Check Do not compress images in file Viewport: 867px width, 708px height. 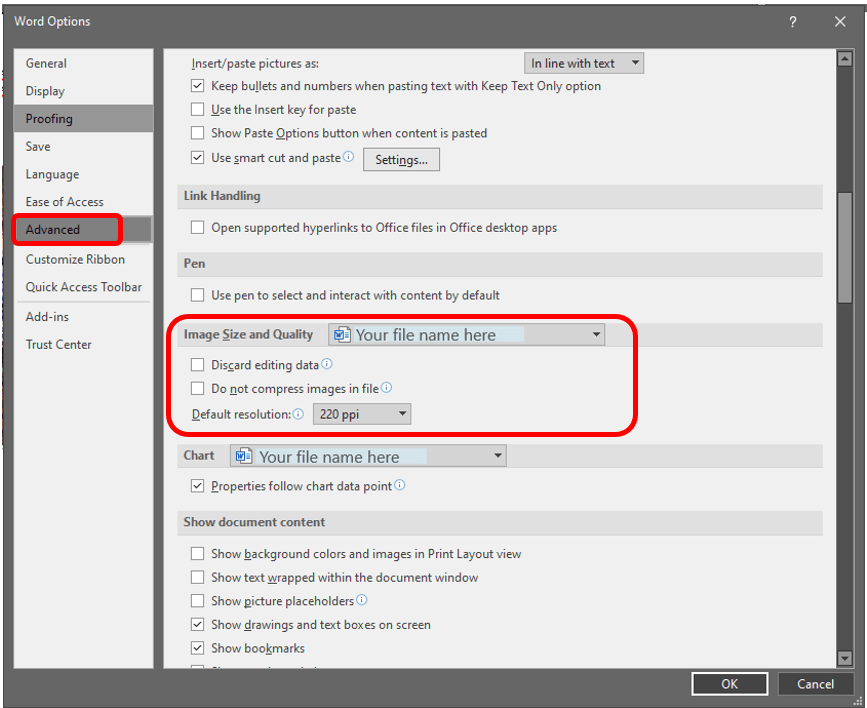tap(198, 388)
